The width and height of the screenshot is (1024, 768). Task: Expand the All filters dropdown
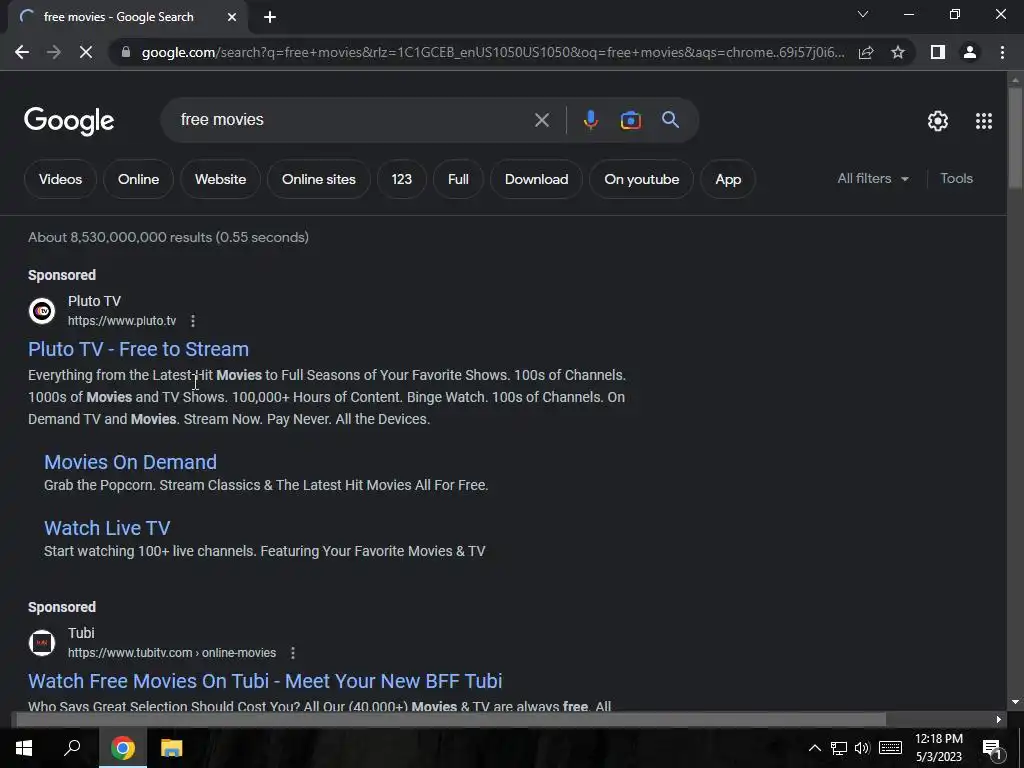coord(873,178)
